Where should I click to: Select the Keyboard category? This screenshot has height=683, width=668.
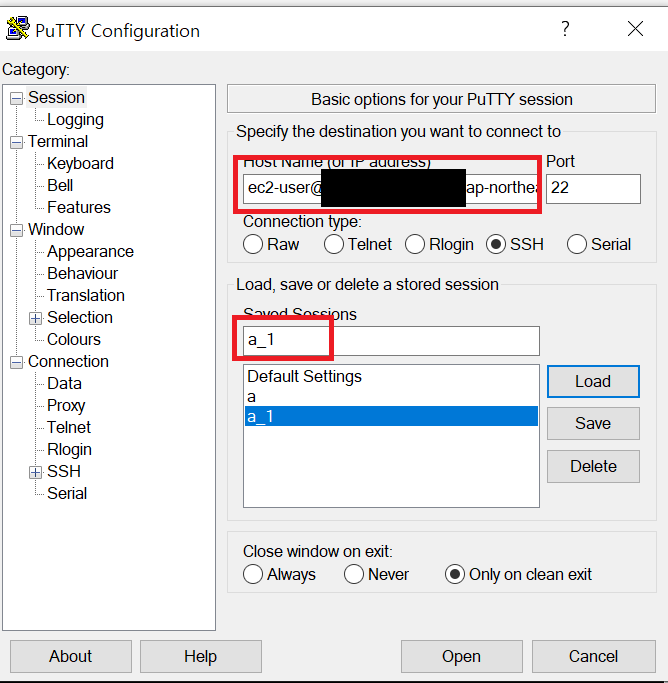pyautogui.click(x=80, y=164)
